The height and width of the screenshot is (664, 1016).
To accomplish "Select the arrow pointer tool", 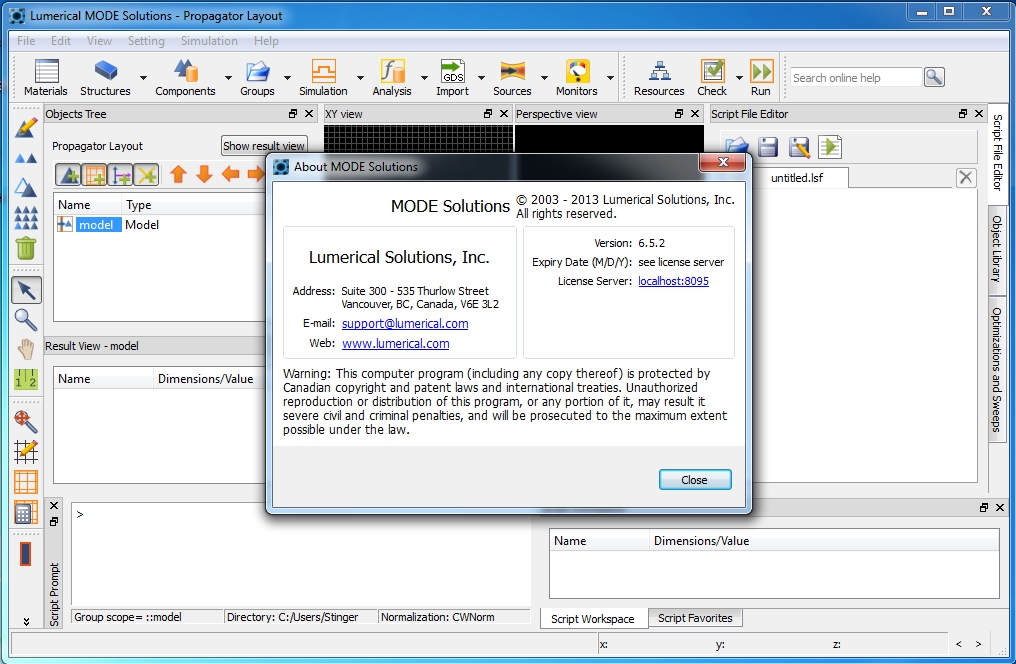I will click(26, 290).
